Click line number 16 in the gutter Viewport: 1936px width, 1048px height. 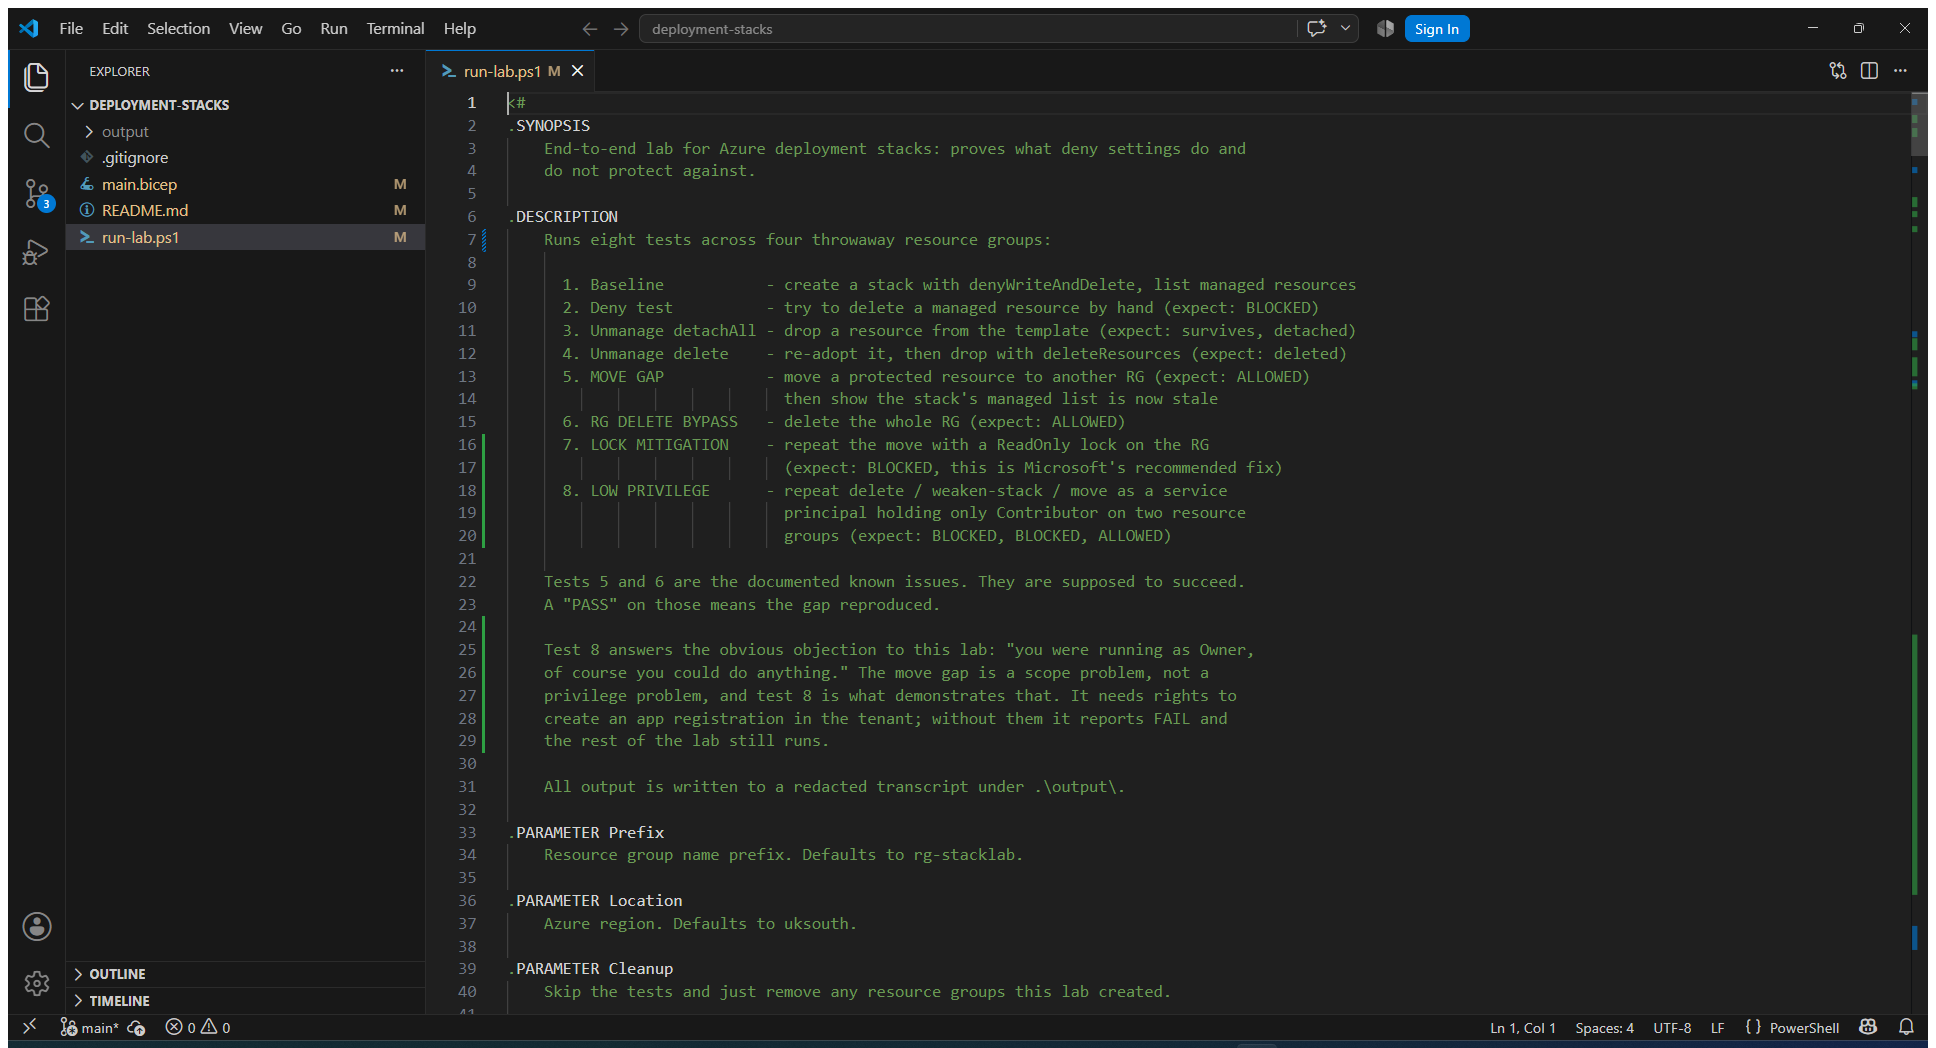467,445
